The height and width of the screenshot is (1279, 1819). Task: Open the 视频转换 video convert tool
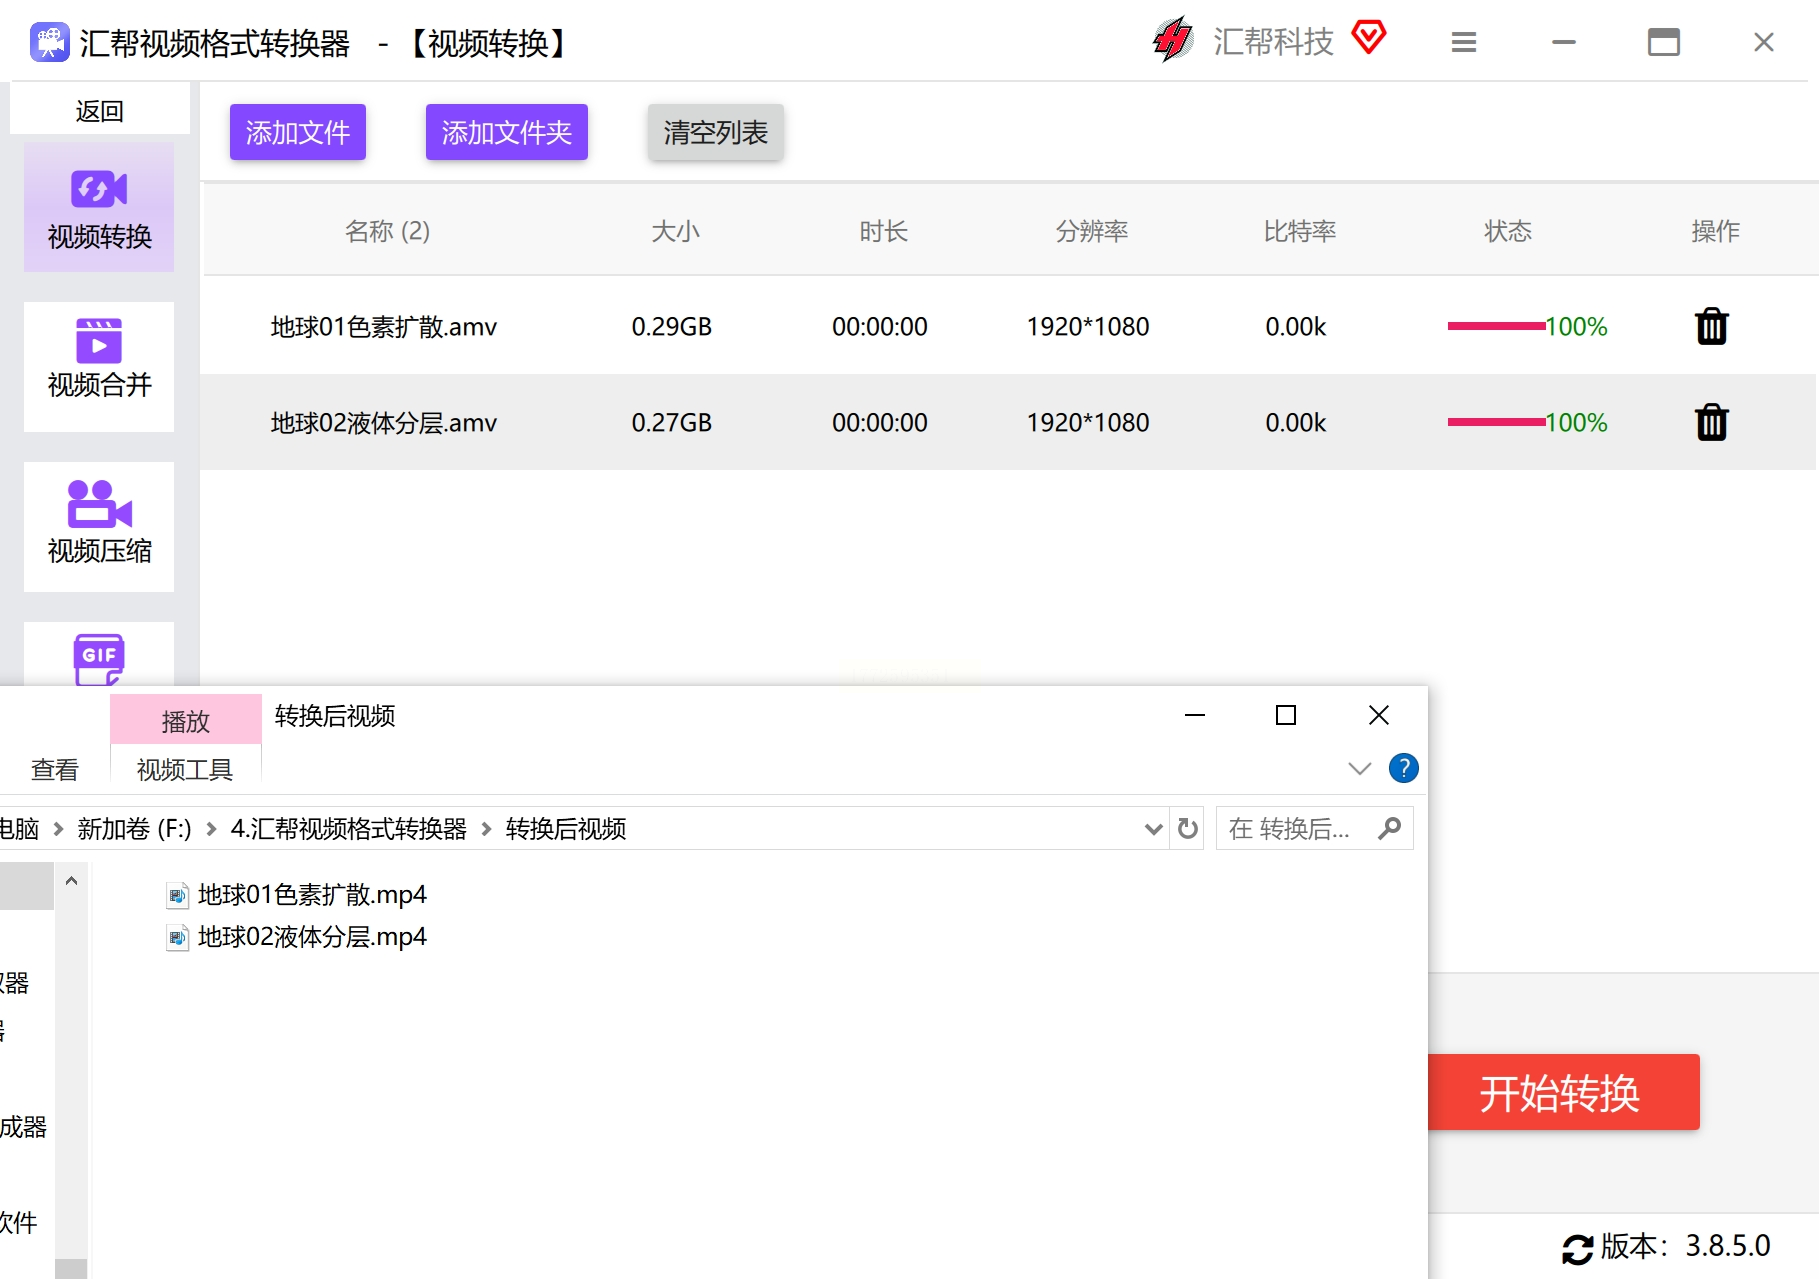click(x=99, y=208)
